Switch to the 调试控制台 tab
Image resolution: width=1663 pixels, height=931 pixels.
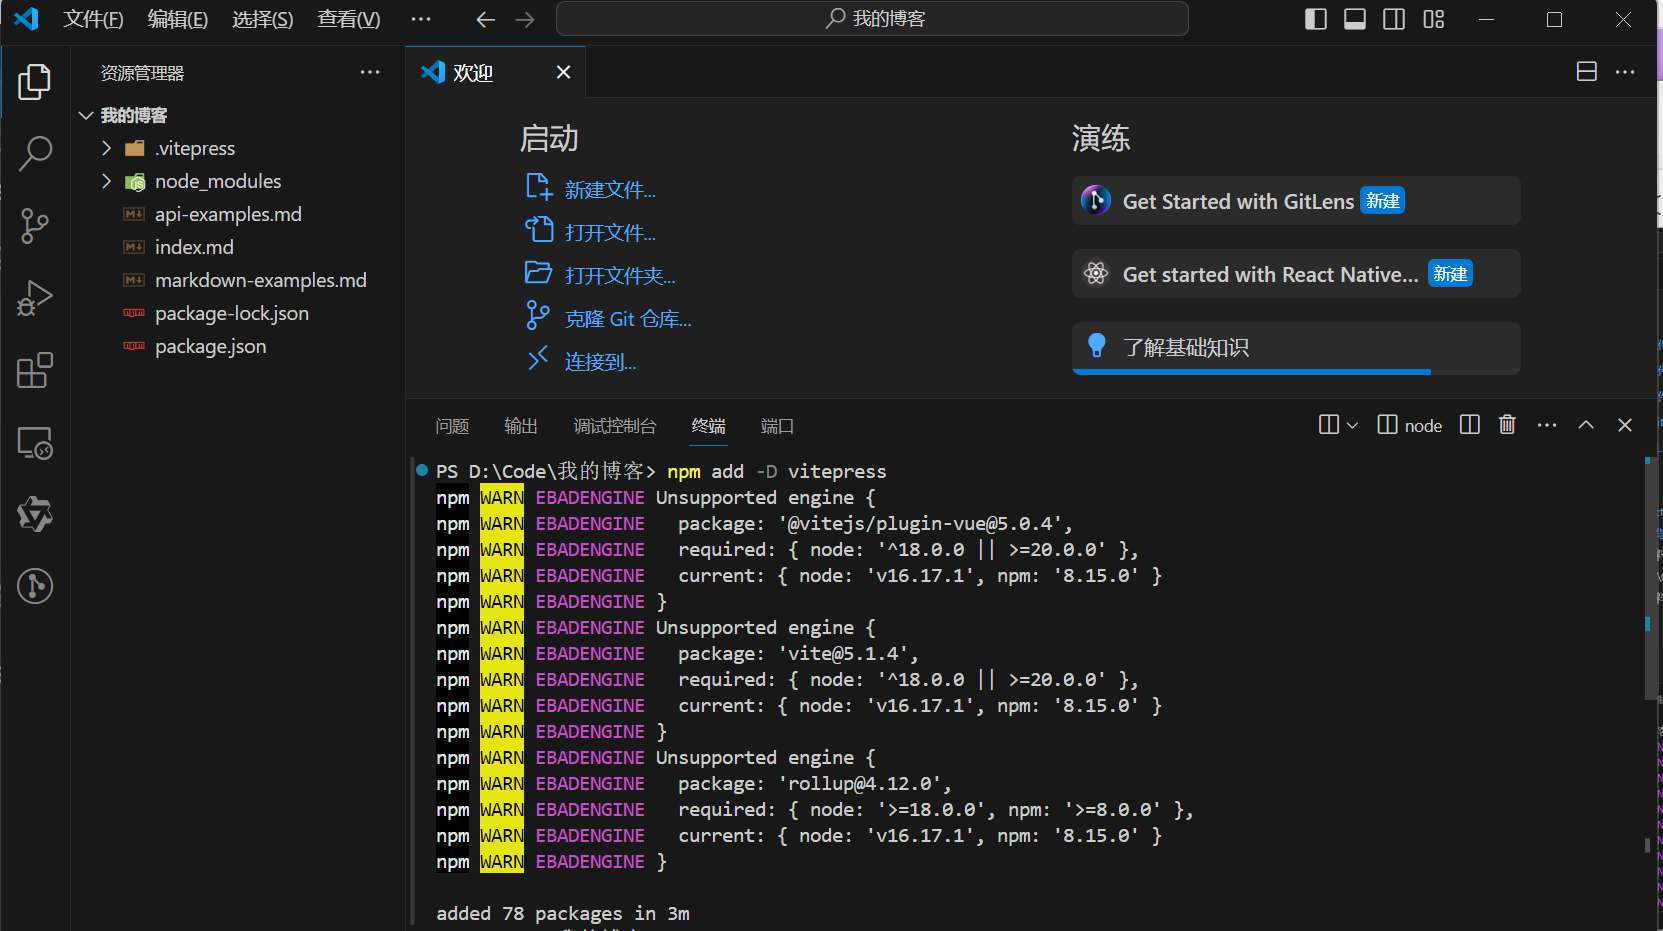pos(615,426)
